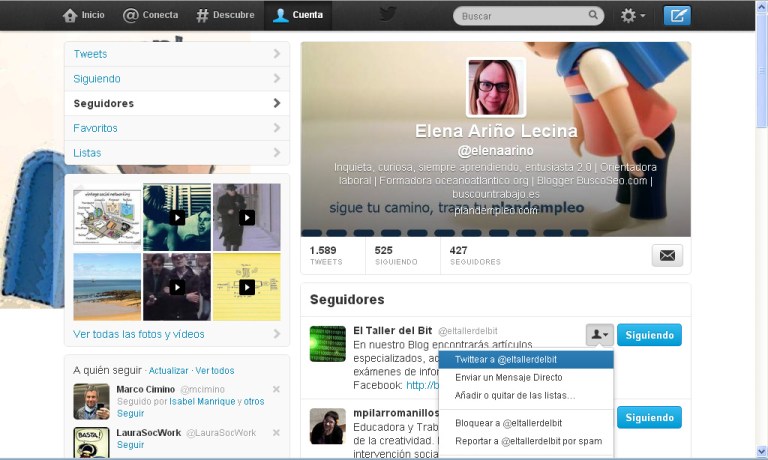Open Isabel Manrique link
Screen dimensions: 768x460
click(x=202, y=402)
